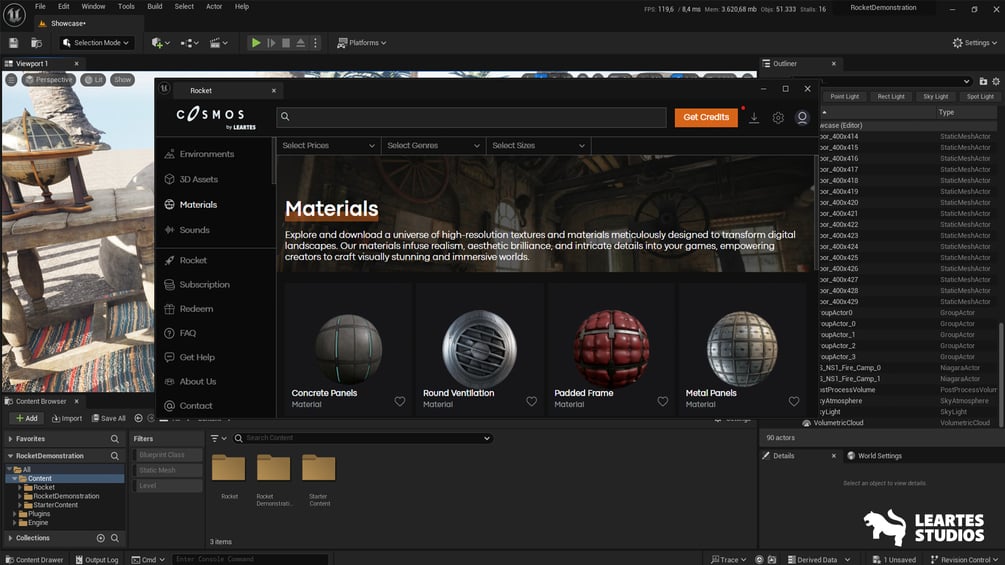Expand the Favorites section
1005x565 pixels.
point(10,439)
